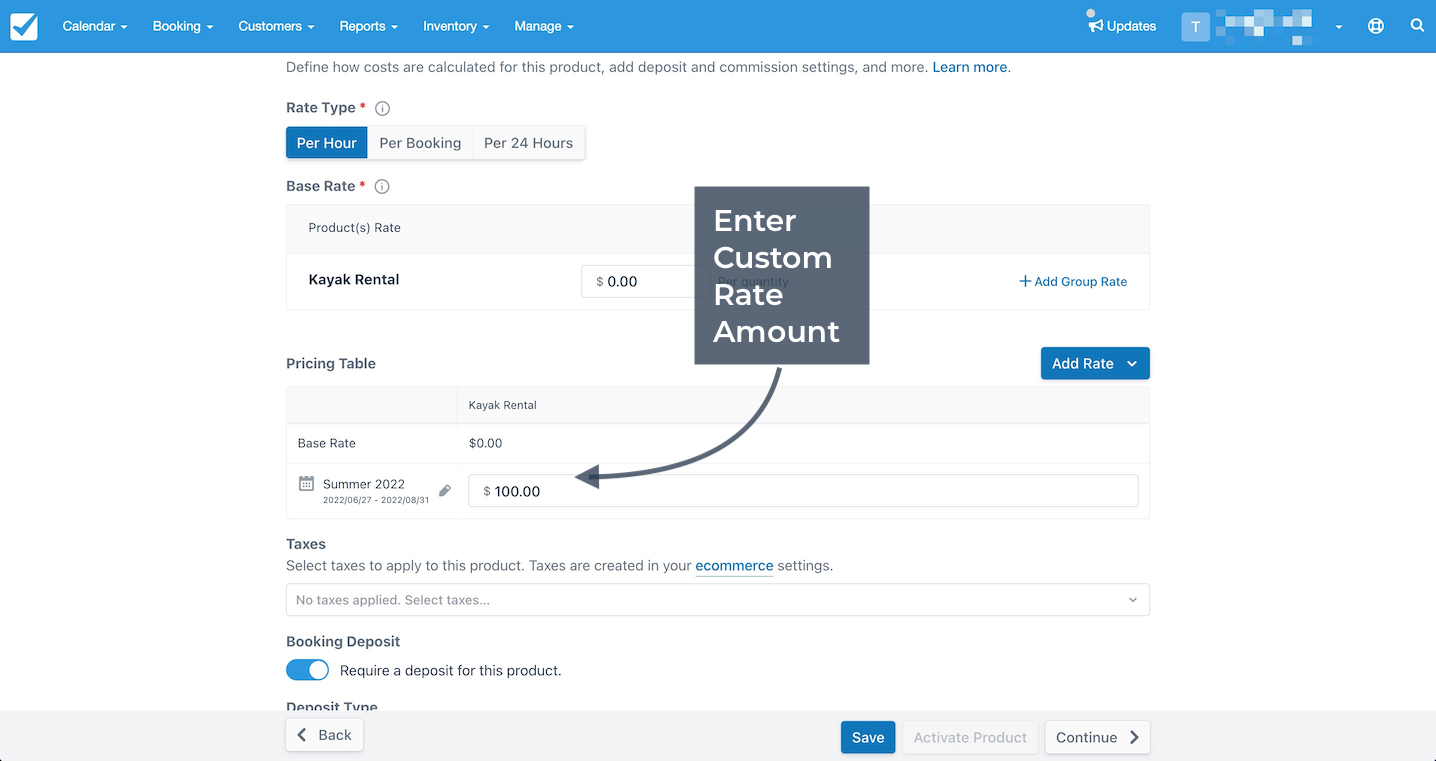The image size is (1436, 761).
Task: Click the Back button
Action: (x=325, y=735)
